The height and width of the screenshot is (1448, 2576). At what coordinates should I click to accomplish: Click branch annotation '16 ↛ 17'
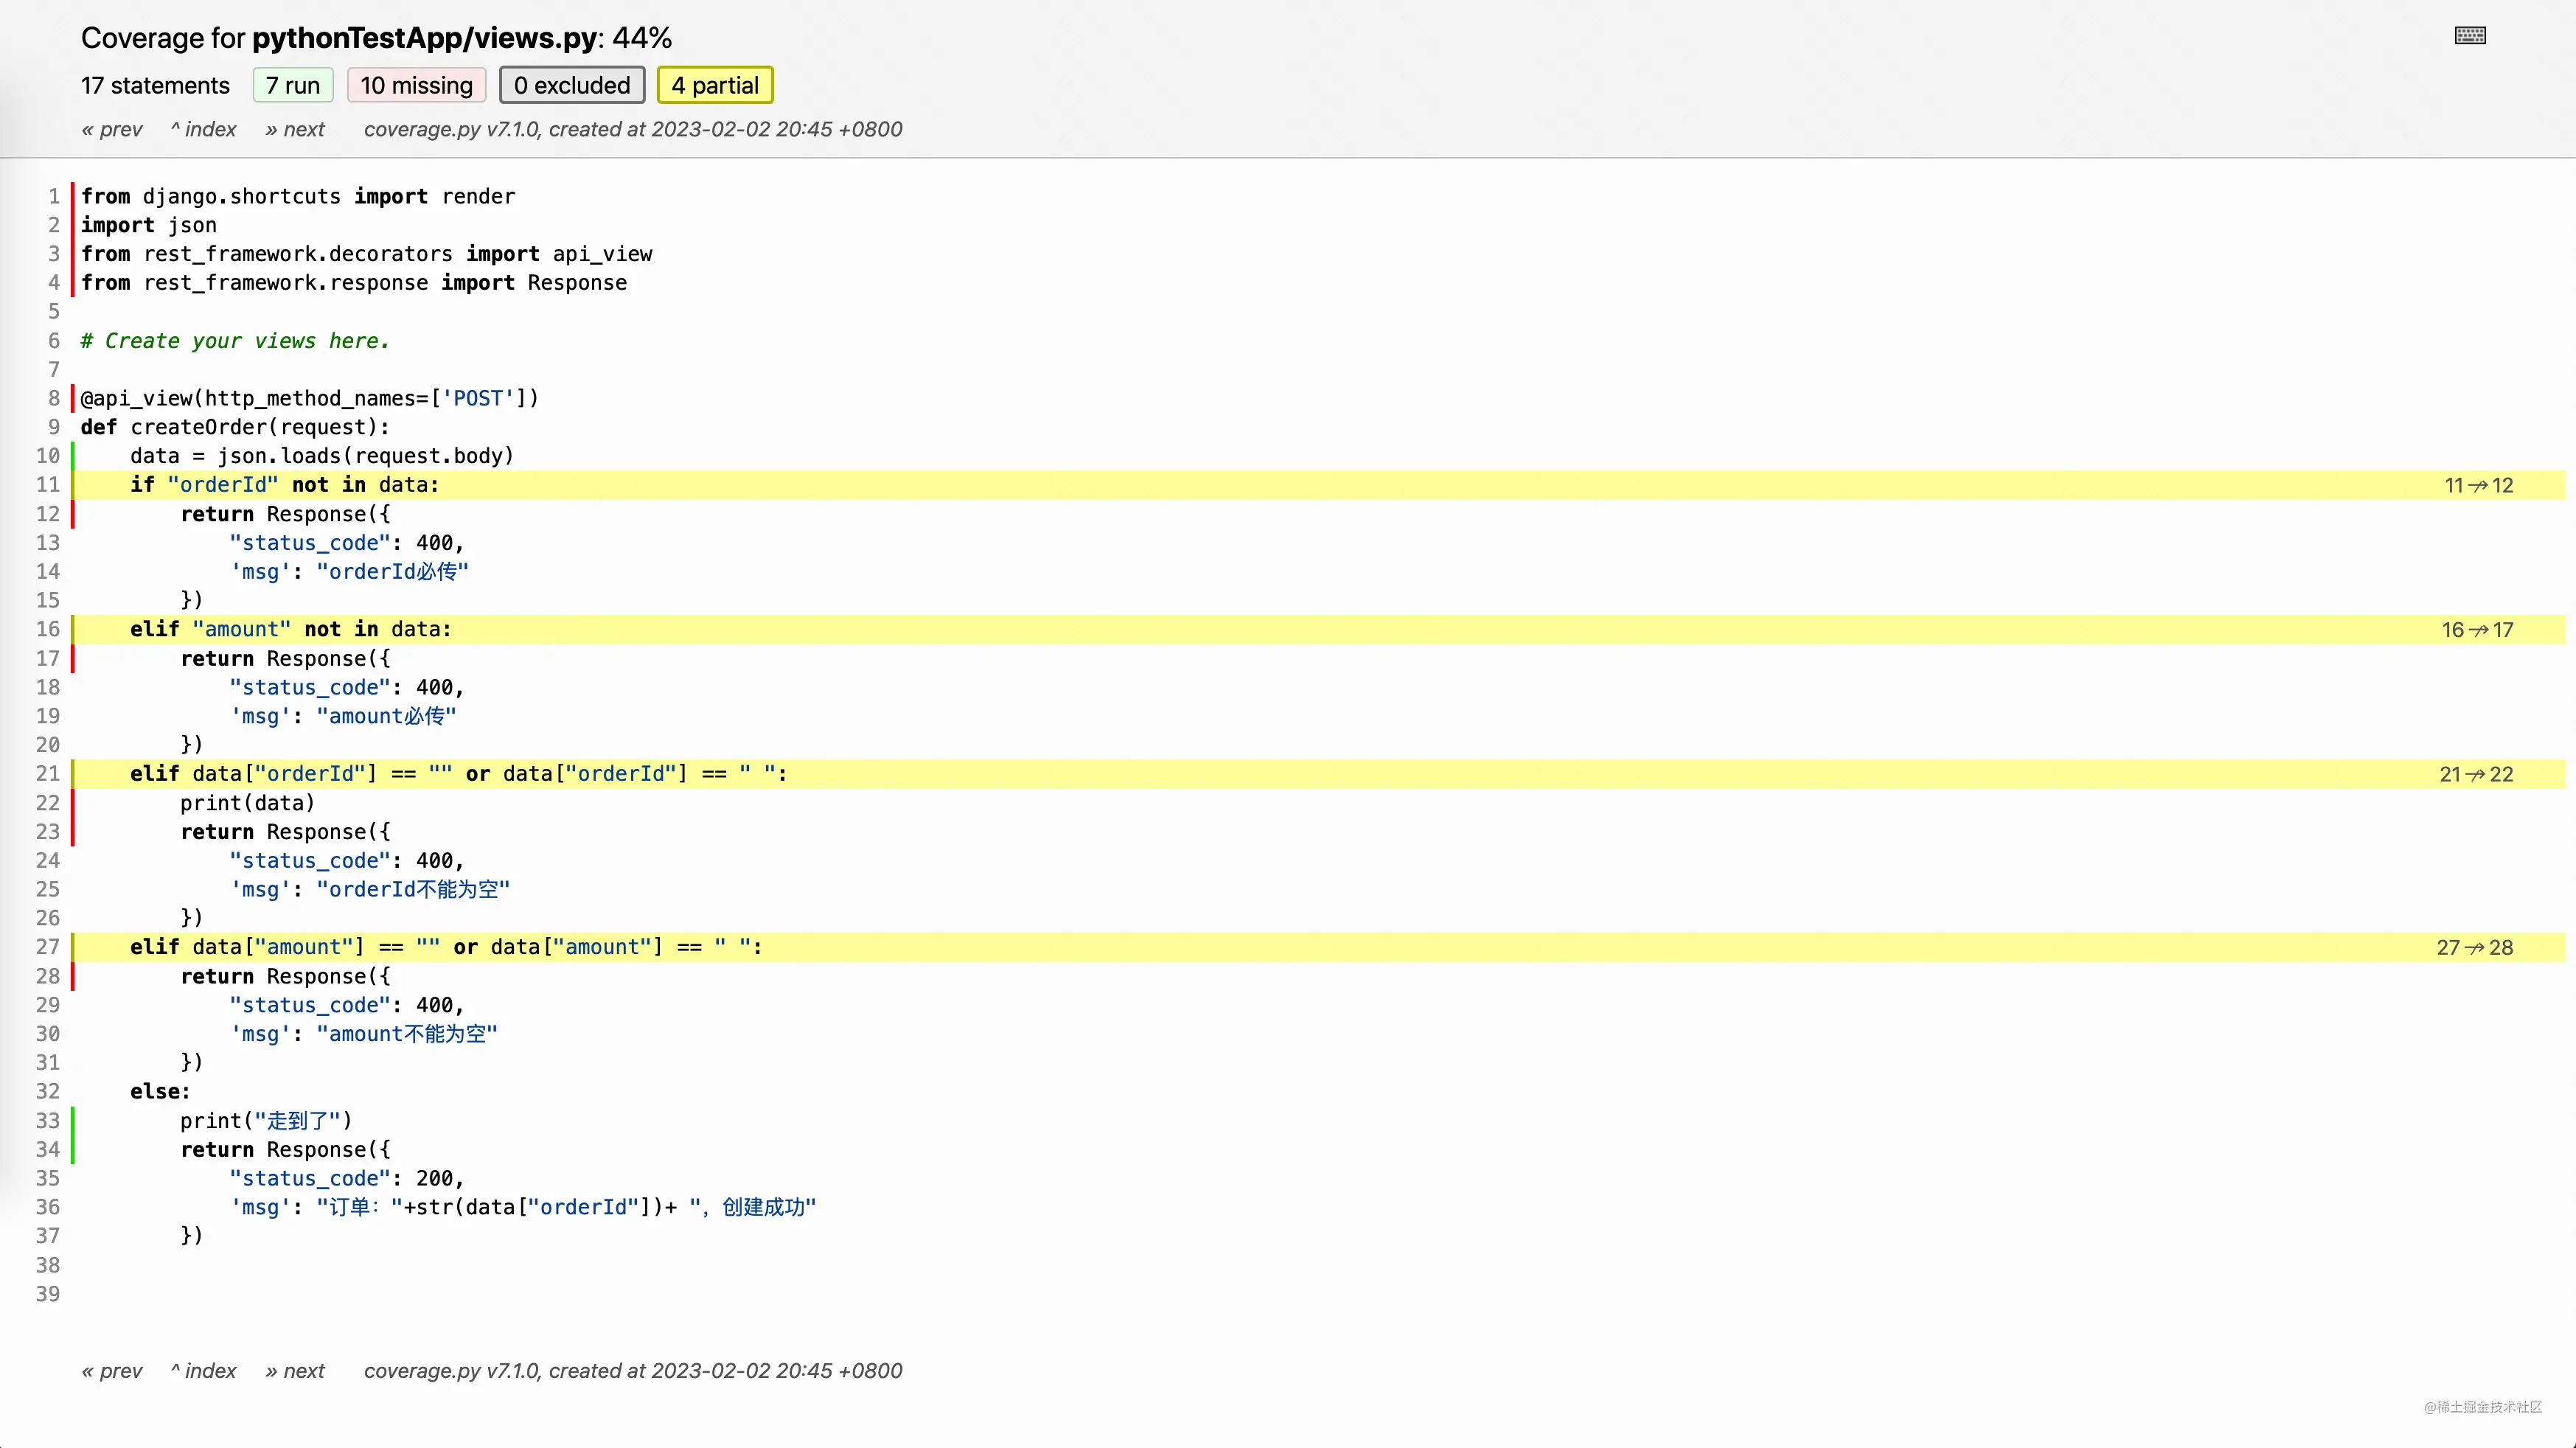coord(2478,630)
